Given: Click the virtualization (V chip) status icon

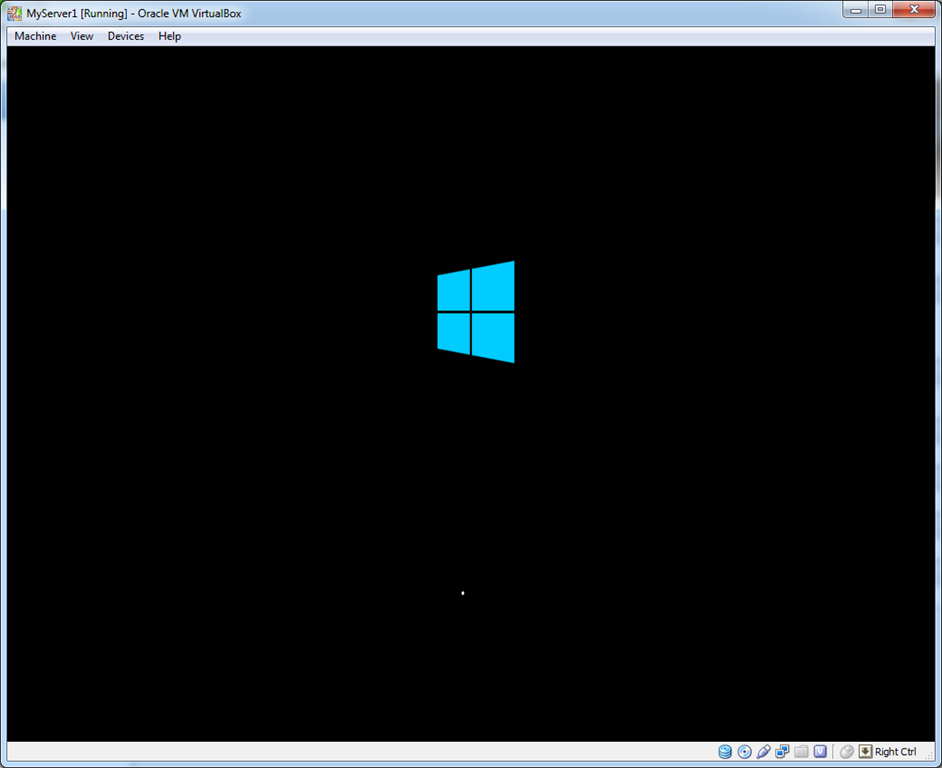Looking at the screenshot, I should (820, 751).
